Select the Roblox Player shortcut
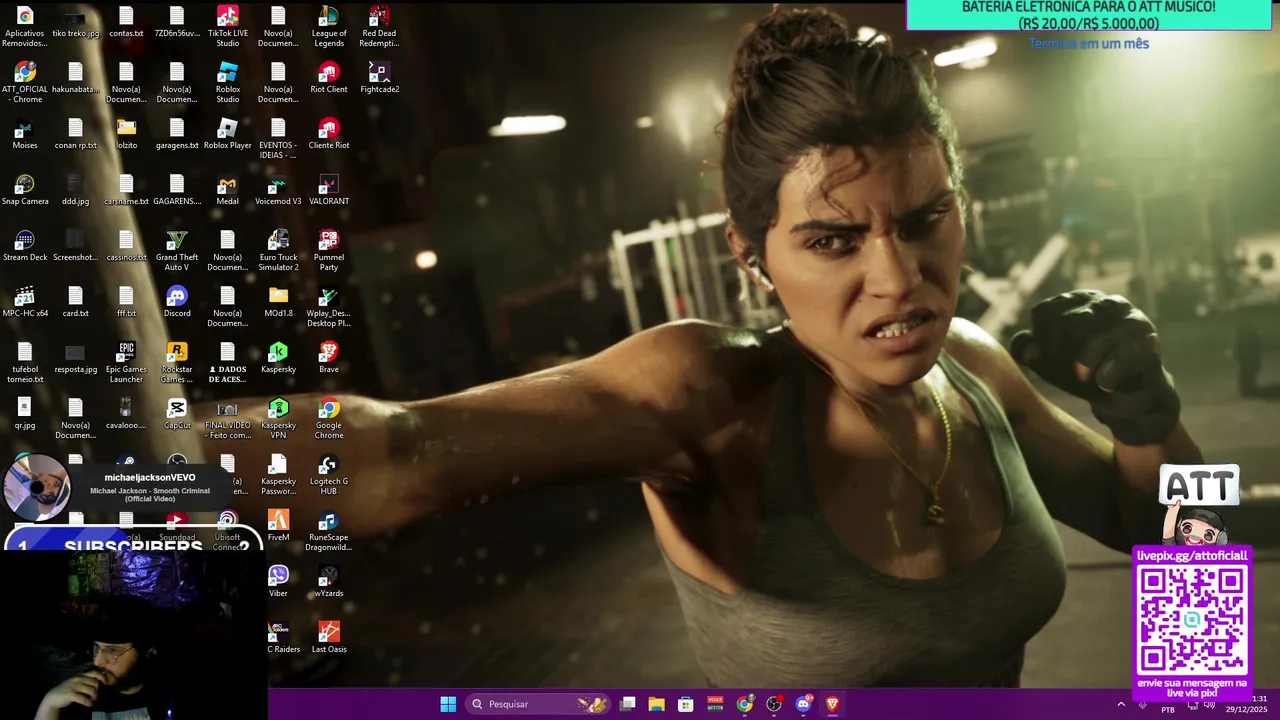Image resolution: width=1280 pixels, height=720 pixels. [x=227, y=134]
